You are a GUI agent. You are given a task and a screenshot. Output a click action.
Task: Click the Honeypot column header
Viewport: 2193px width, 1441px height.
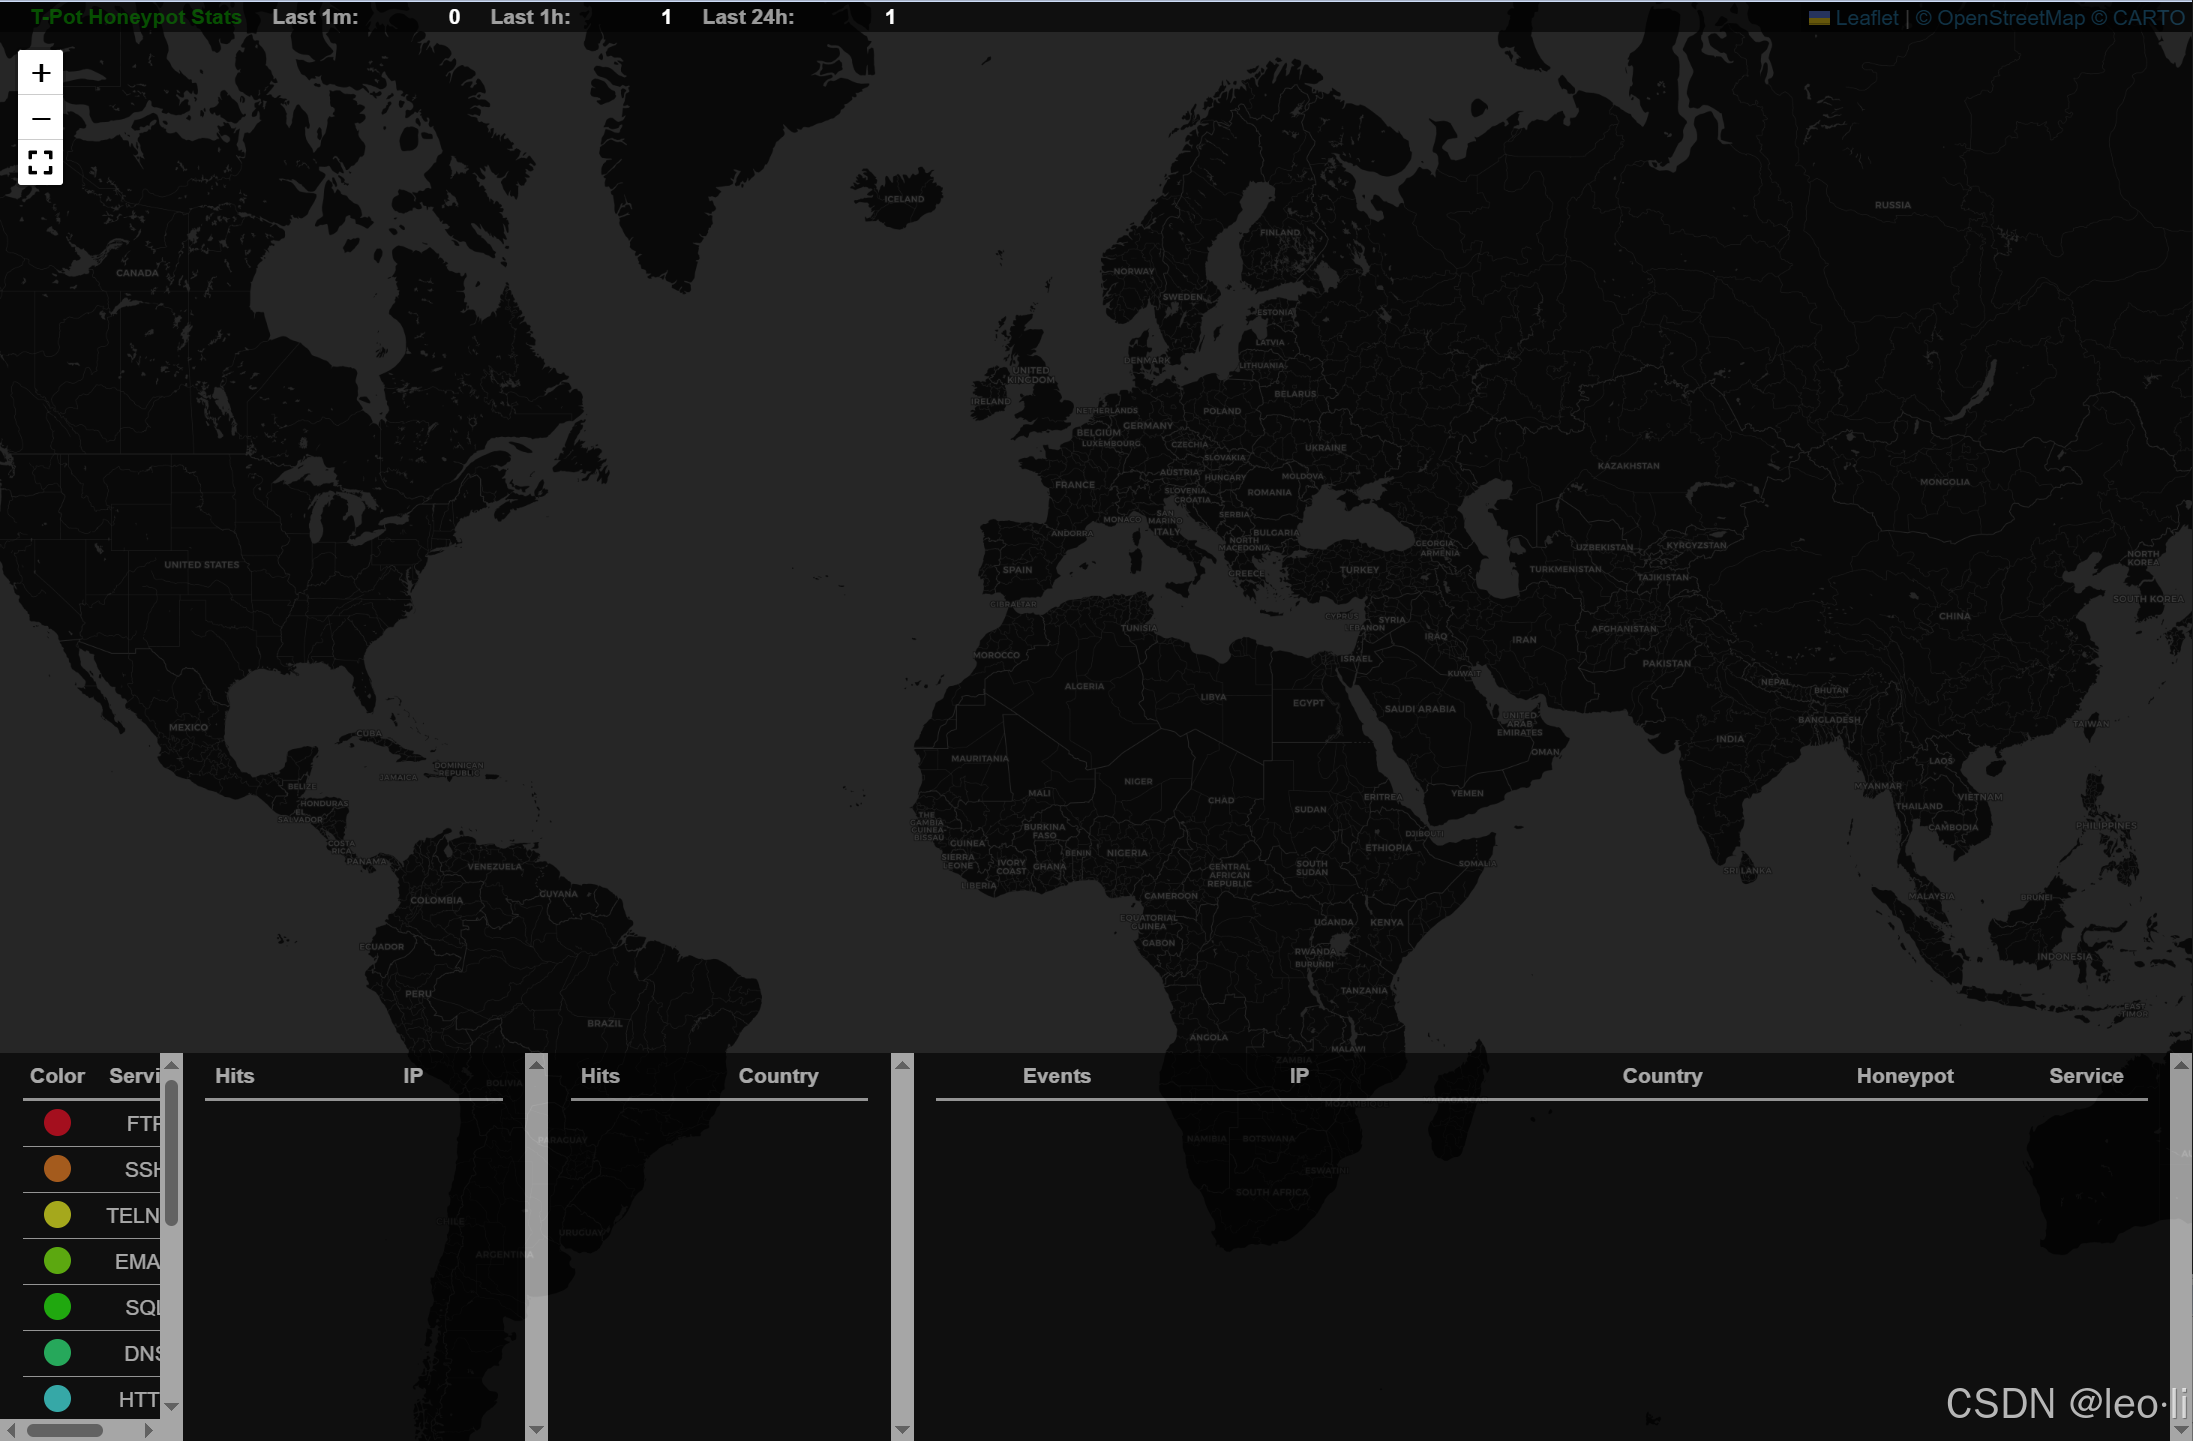tap(1904, 1076)
